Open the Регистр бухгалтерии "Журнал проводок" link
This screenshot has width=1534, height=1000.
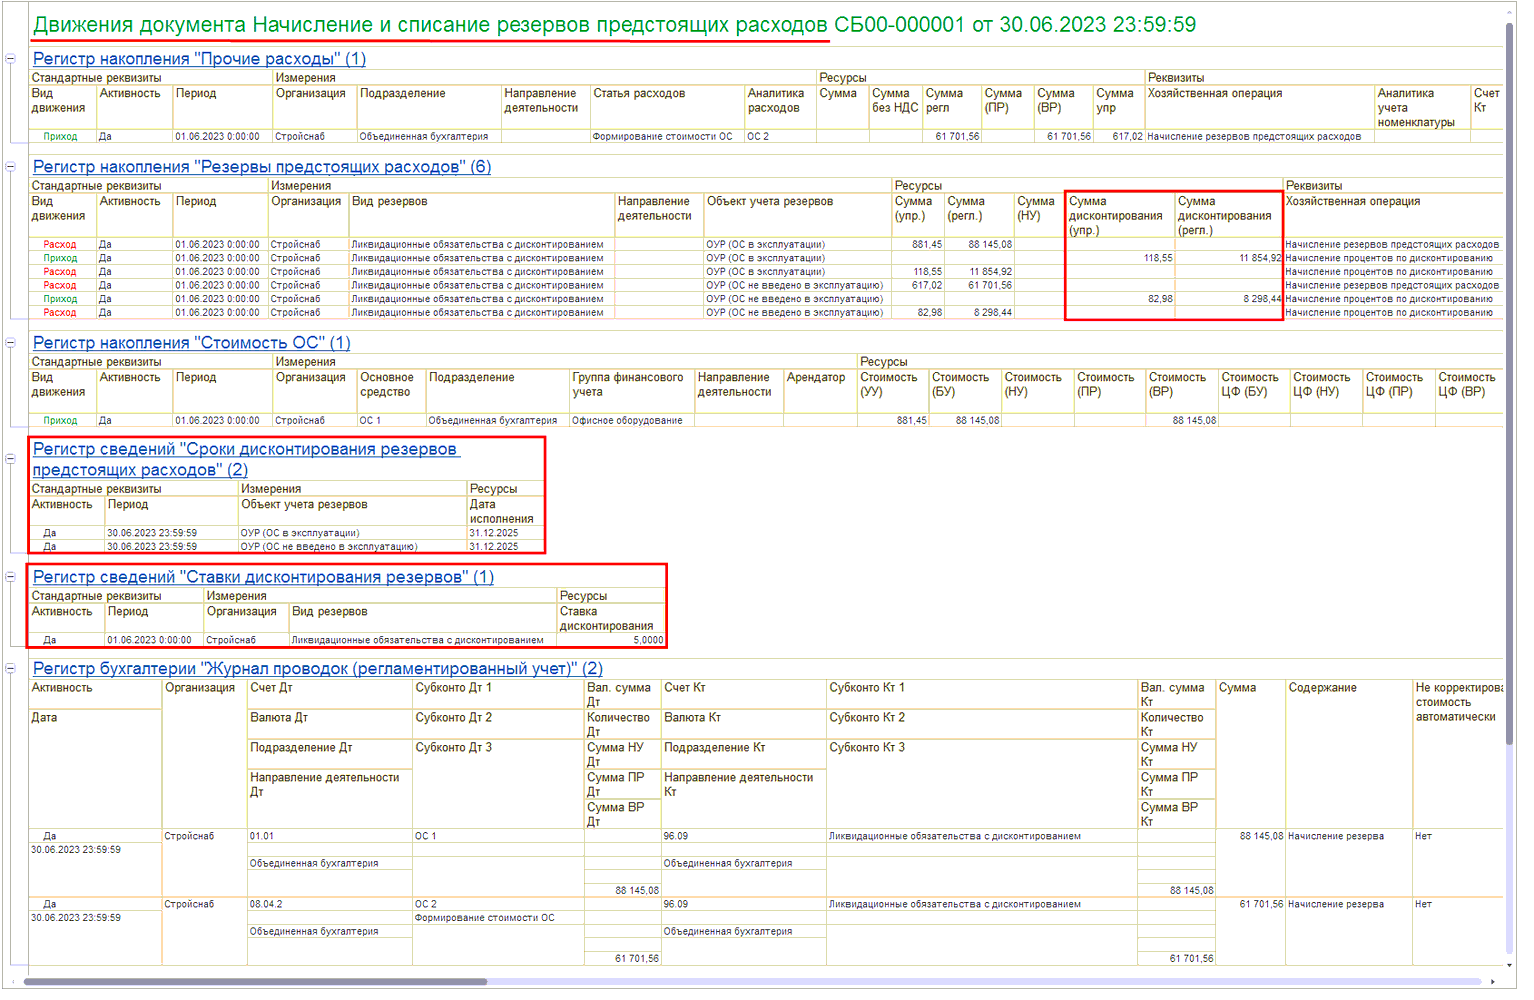click(x=317, y=669)
